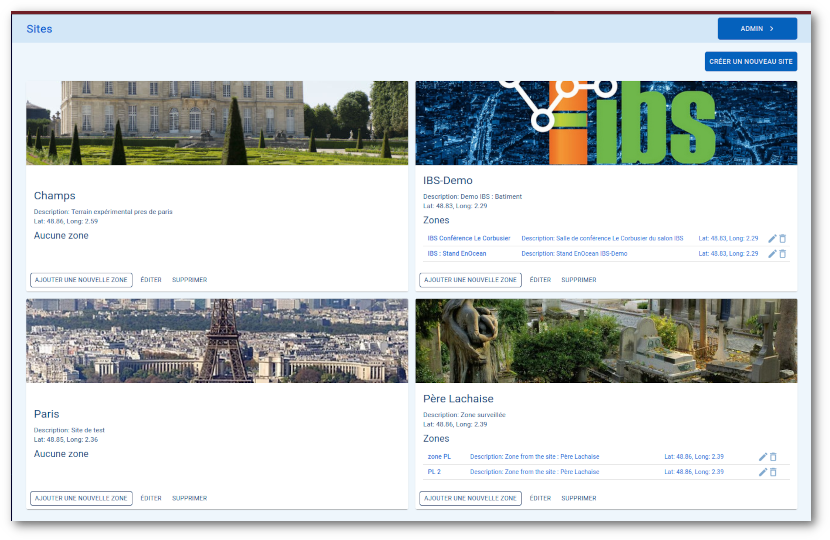This screenshot has height=540, width=830.
Task: Add a new zone to Champs site
Action: click(81, 280)
